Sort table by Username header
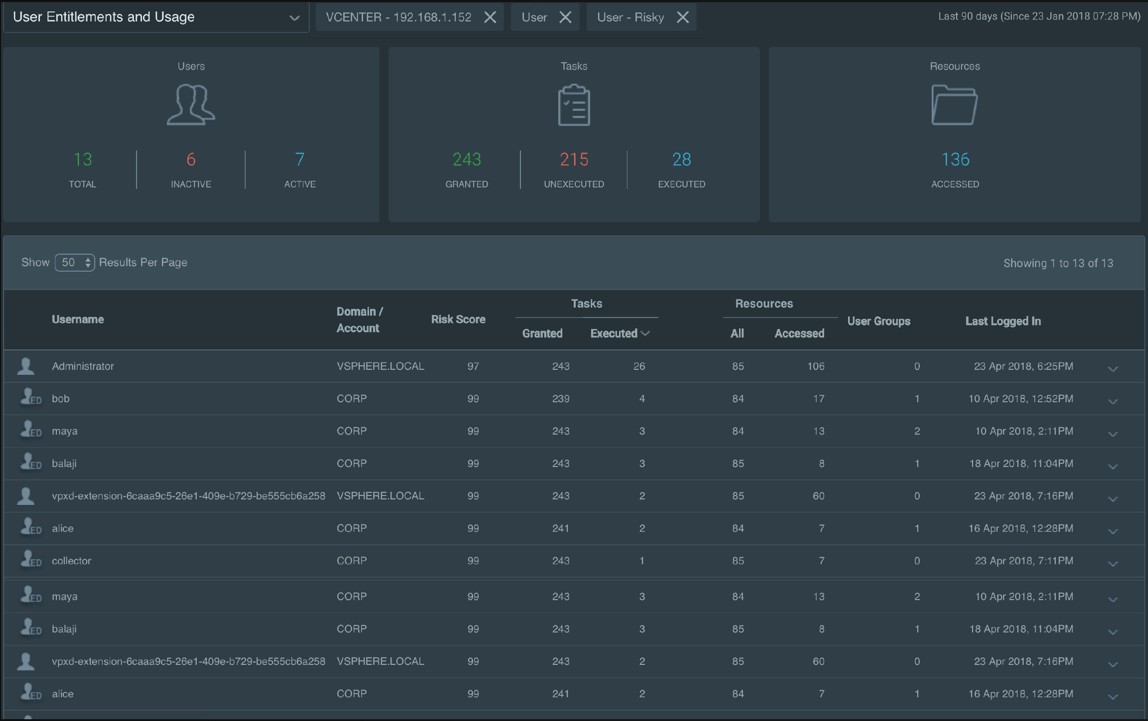This screenshot has width=1148, height=721. point(78,320)
